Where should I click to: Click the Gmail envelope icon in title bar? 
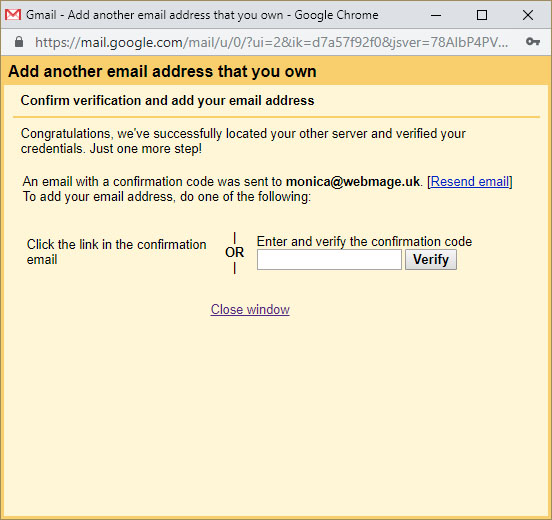[x=13, y=15]
